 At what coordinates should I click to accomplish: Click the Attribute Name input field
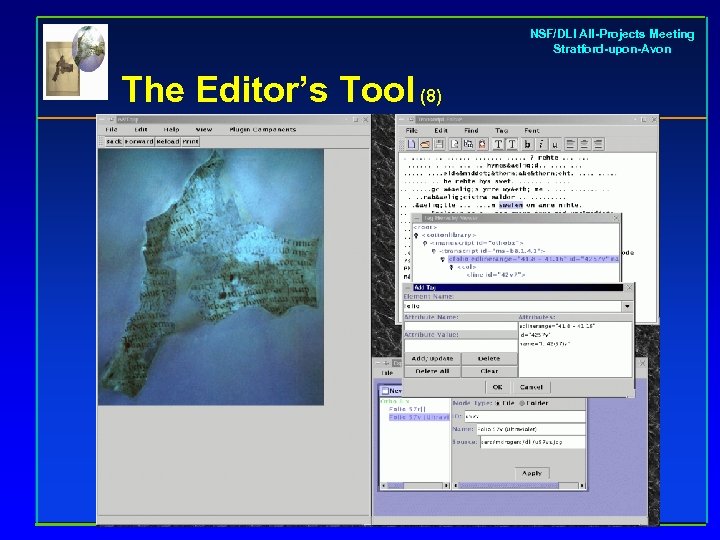tap(461, 326)
